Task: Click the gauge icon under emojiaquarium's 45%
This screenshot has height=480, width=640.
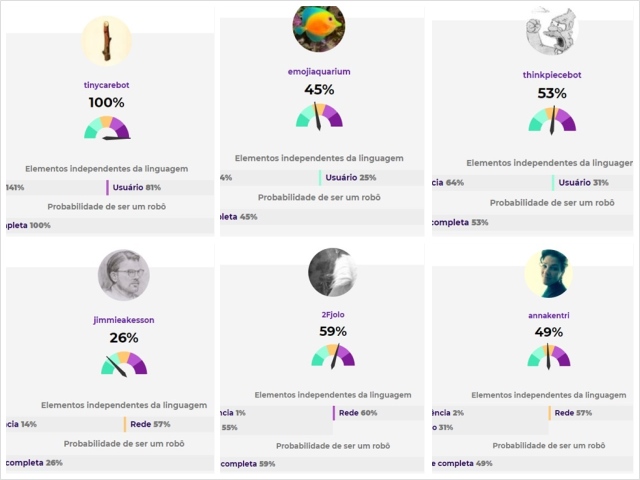Action: (319, 116)
